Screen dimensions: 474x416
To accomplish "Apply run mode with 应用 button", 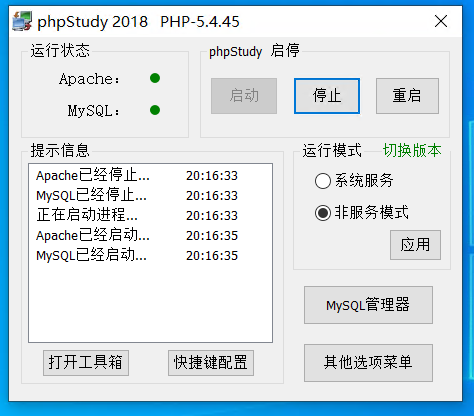I will (x=415, y=245).
